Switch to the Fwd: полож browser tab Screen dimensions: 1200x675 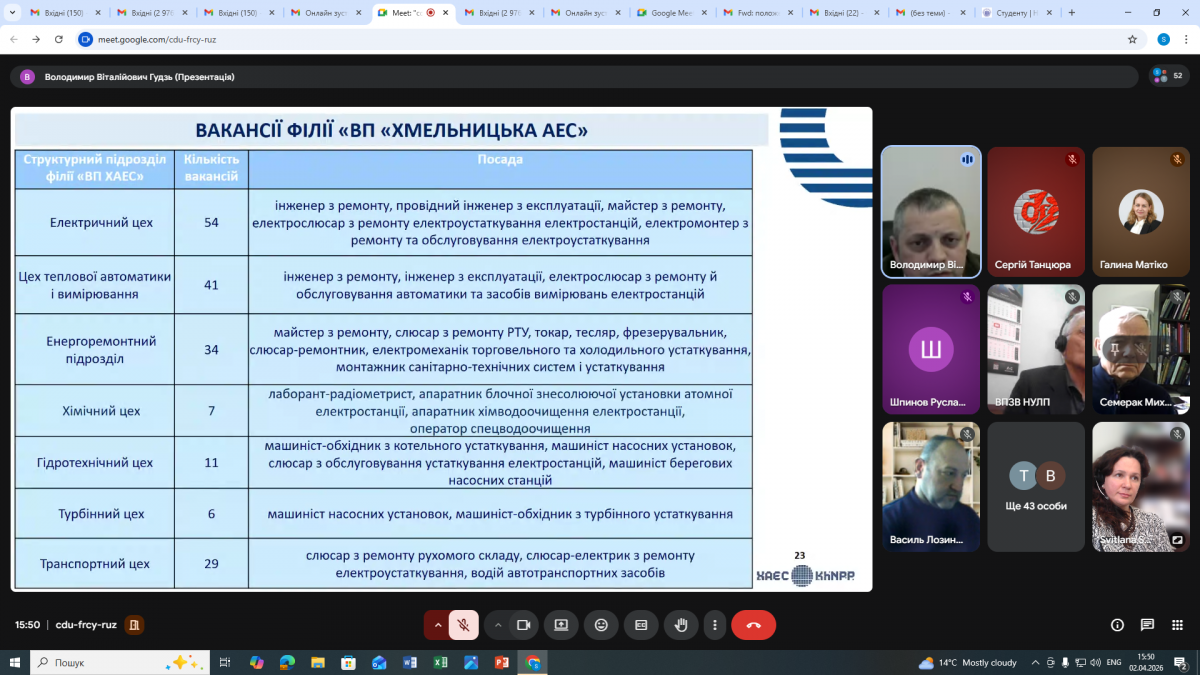pyautogui.click(x=760, y=13)
